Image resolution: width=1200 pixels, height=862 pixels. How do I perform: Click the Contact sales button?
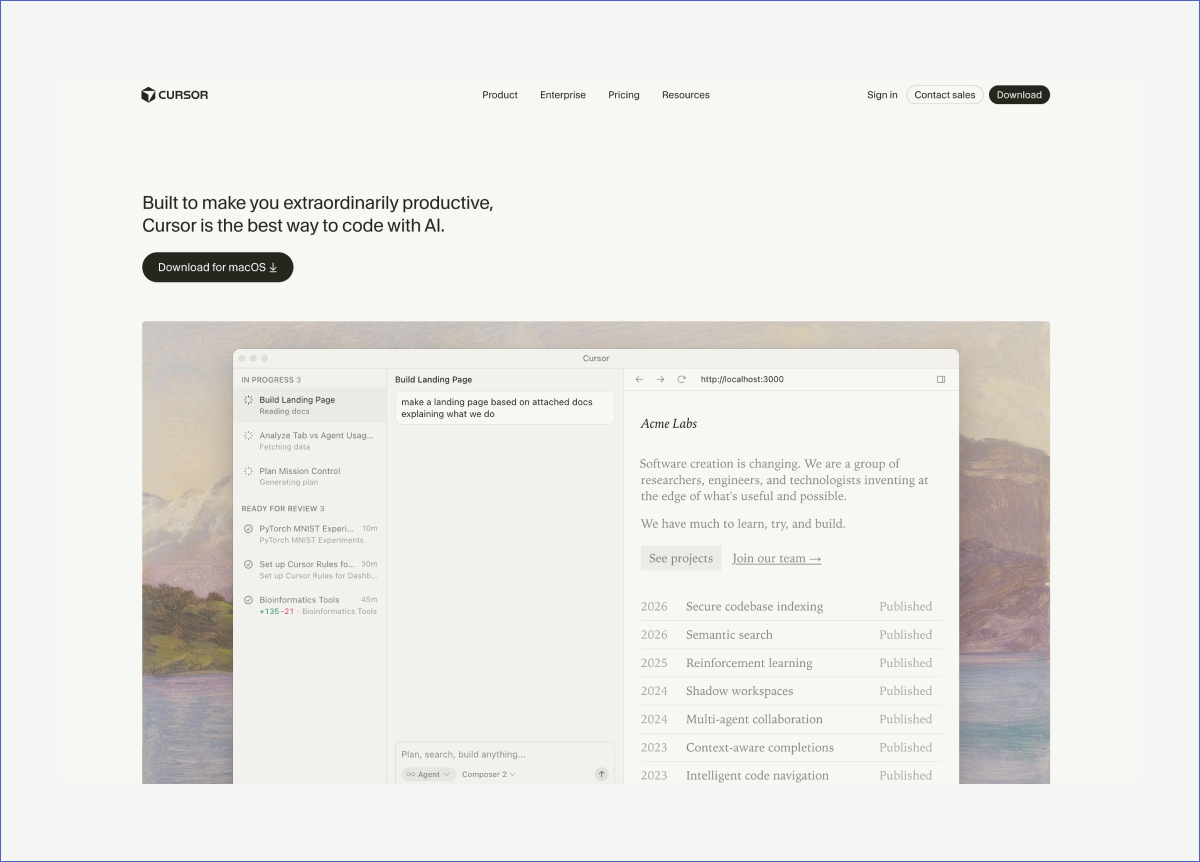pyautogui.click(x=945, y=95)
